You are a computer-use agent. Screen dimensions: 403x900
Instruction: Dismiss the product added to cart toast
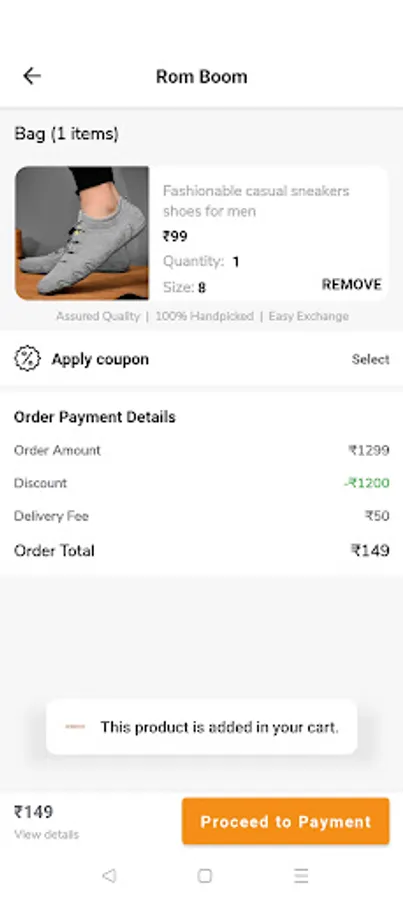coord(202,727)
